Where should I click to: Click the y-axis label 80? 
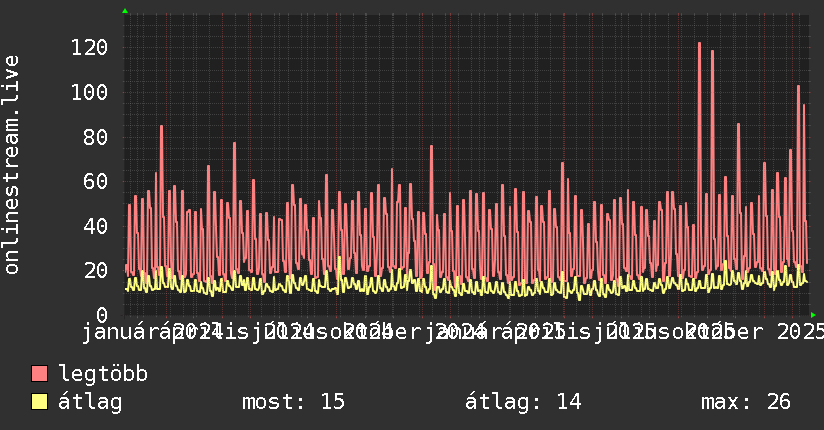tap(96, 137)
